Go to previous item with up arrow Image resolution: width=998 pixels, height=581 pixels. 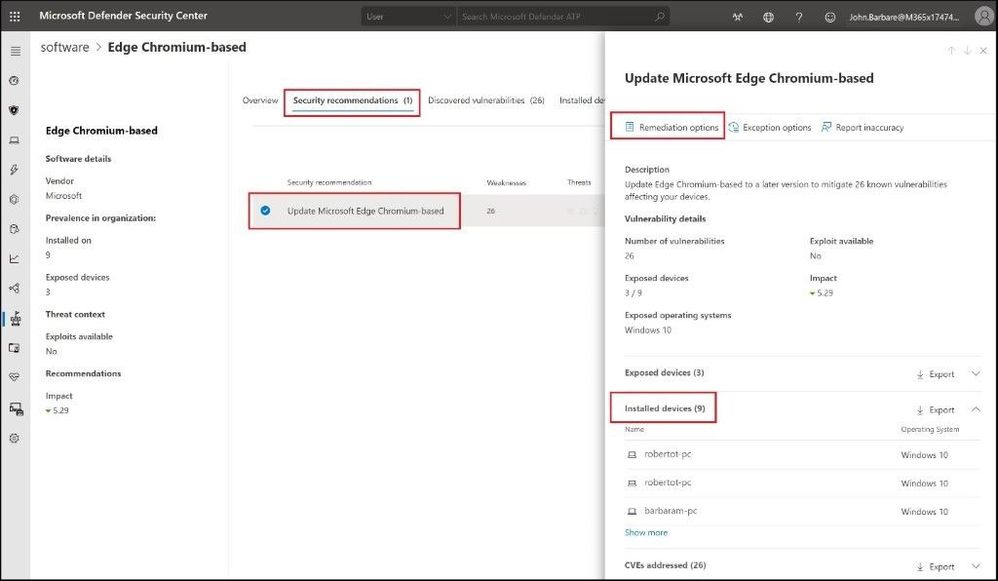(x=951, y=50)
